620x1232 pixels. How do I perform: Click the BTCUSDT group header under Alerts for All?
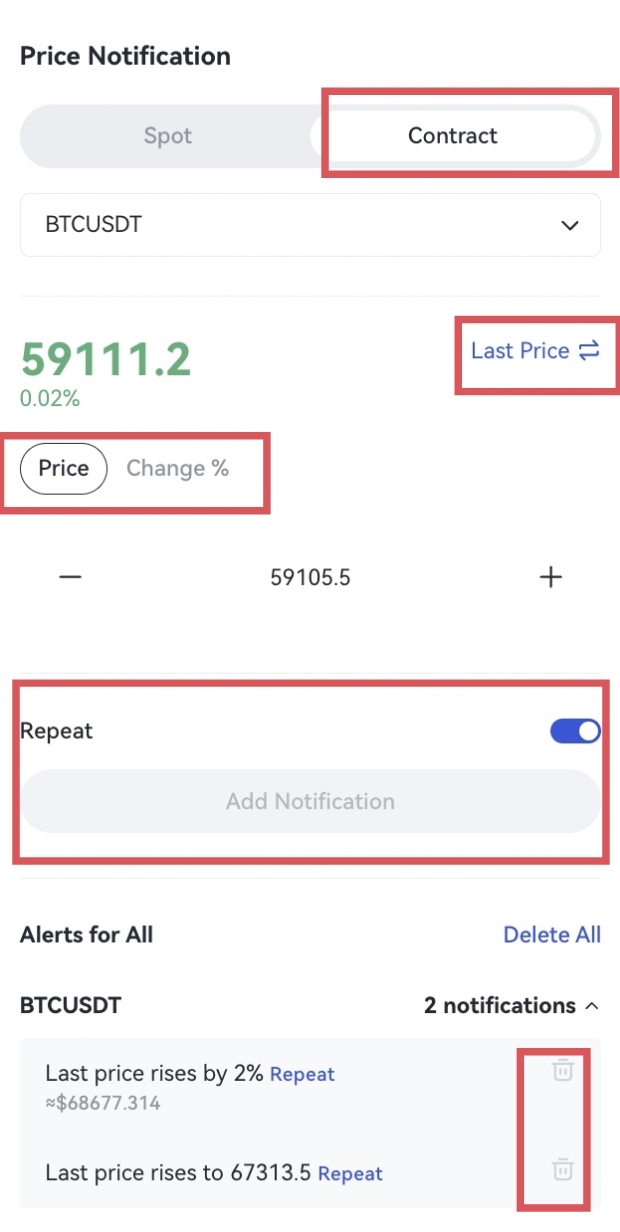click(70, 1006)
